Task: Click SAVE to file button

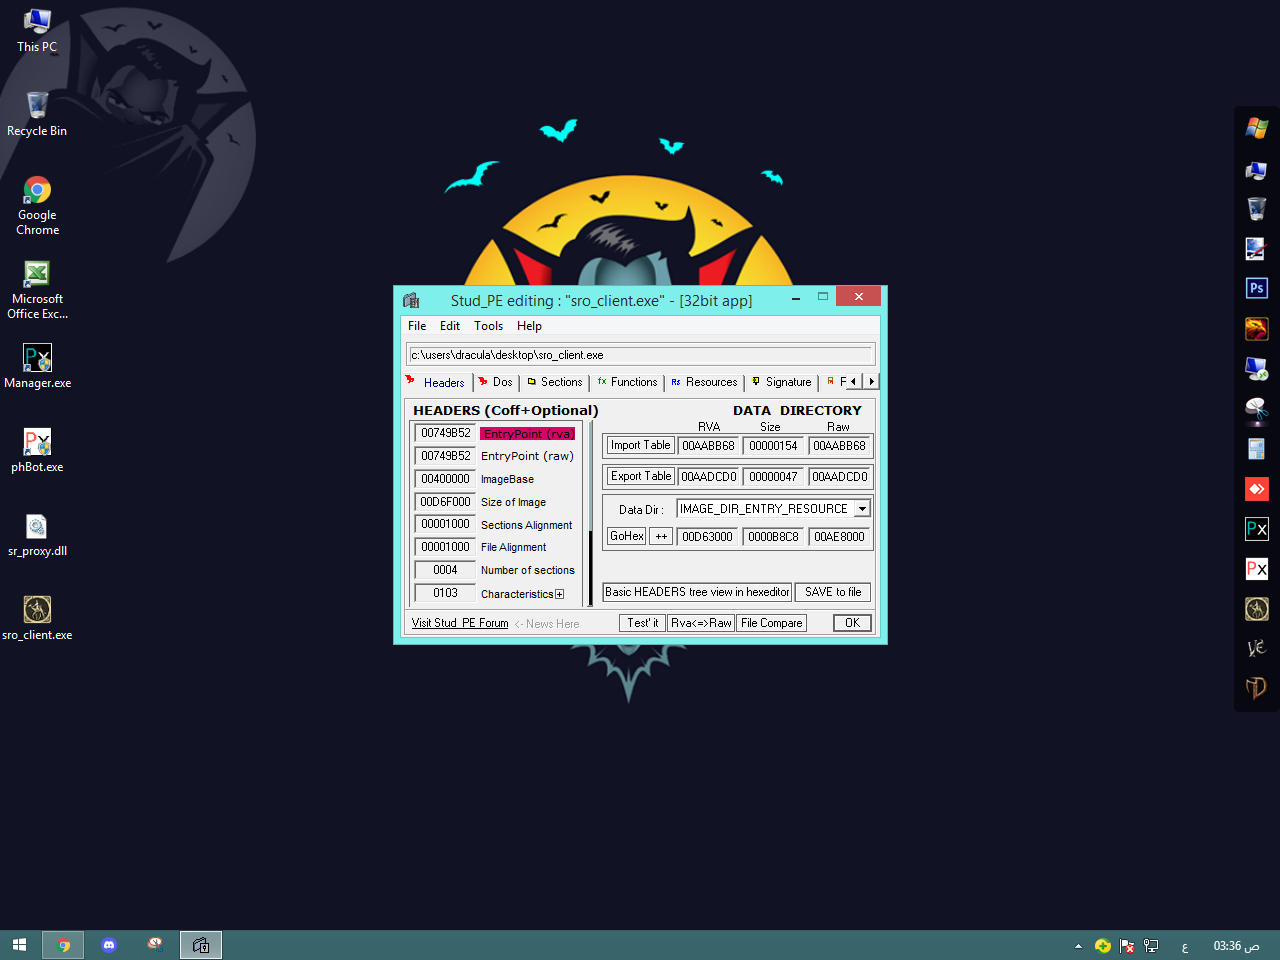Action: (x=833, y=592)
